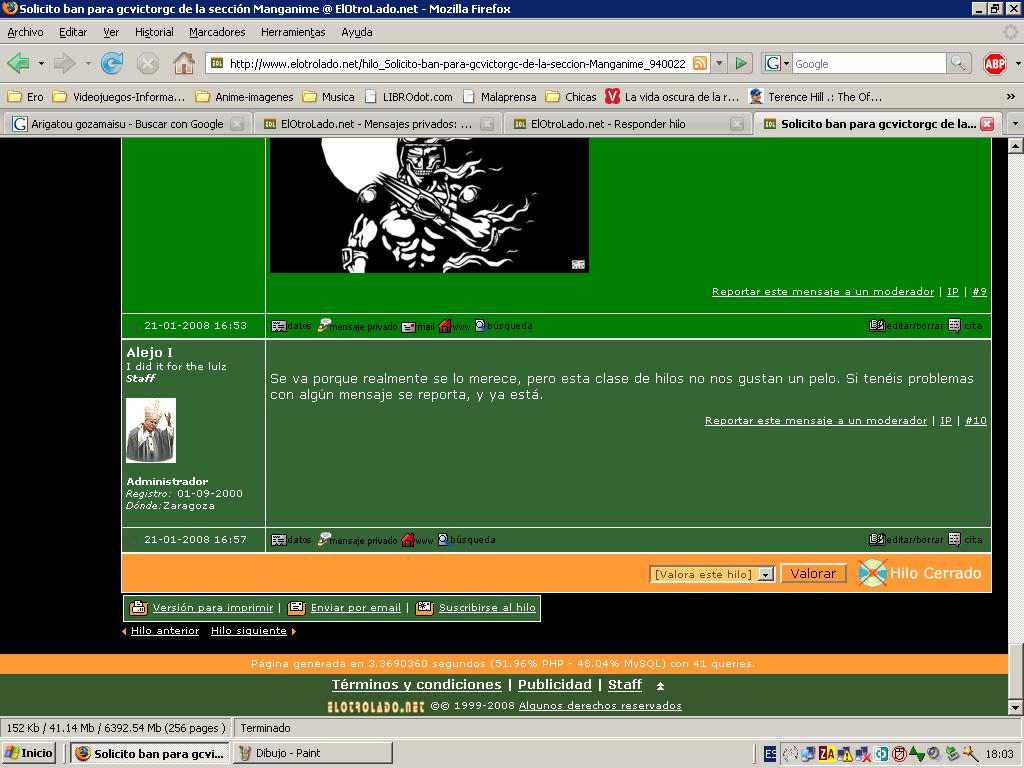Open address bar history dropdown
The image size is (1024, 768).
(719, 63)
